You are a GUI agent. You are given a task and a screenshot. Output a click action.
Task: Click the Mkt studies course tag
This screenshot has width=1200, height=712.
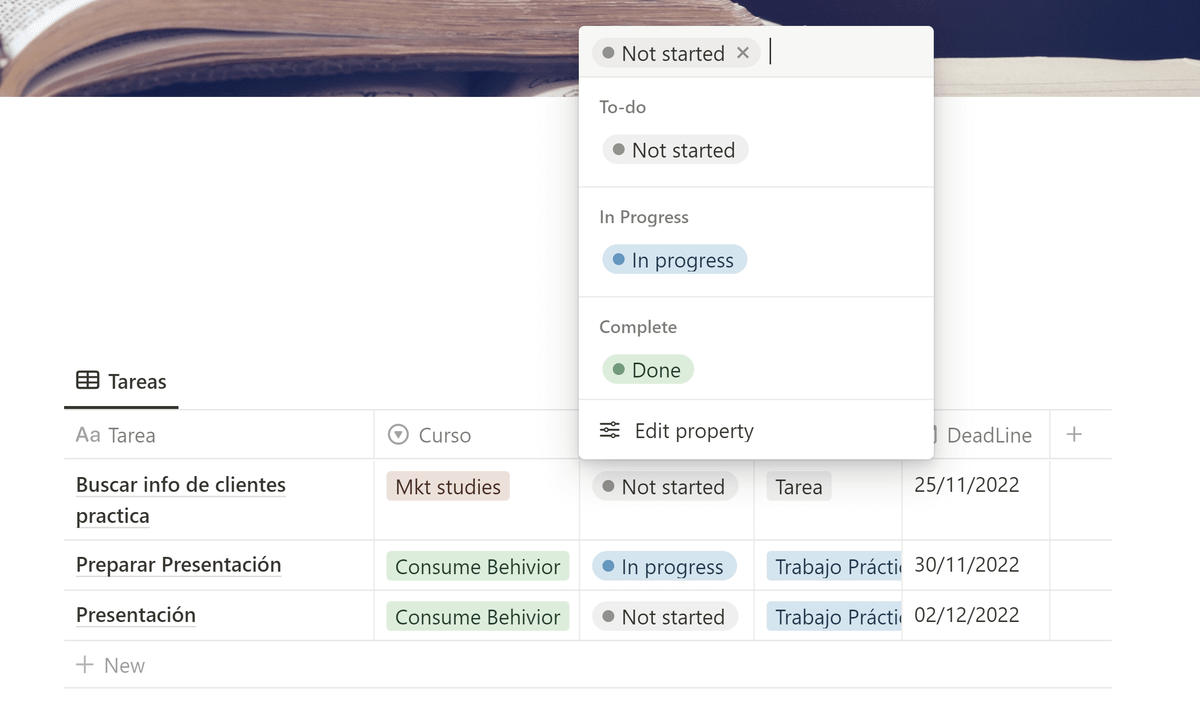coord(447,487)
